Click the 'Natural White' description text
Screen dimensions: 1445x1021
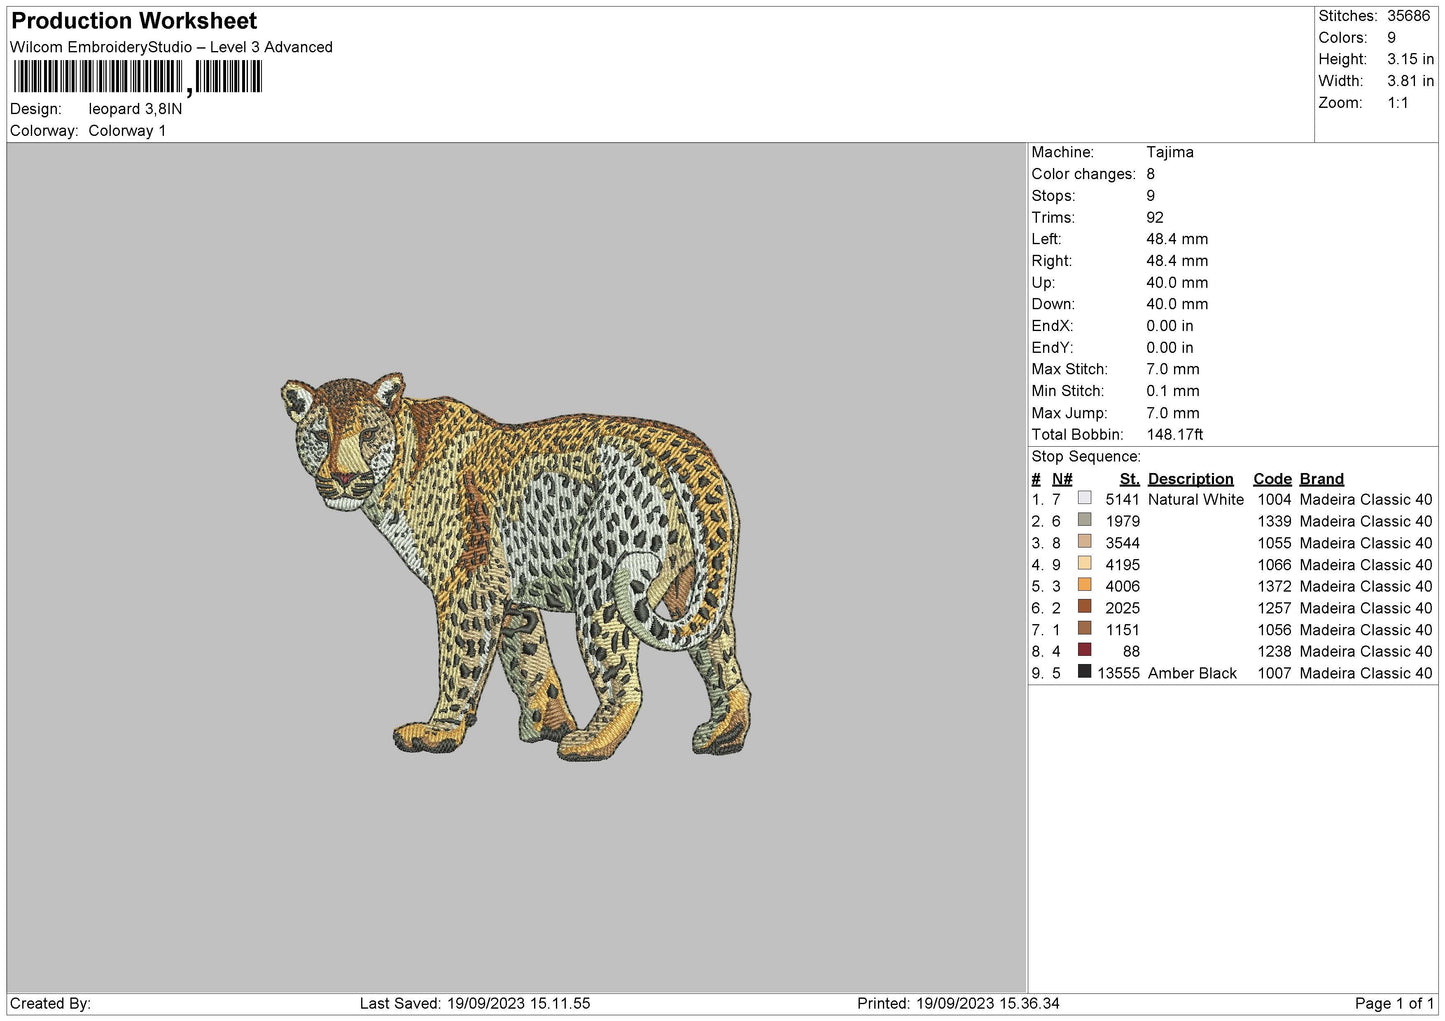pyautogui.click(x=1196, y=500)
